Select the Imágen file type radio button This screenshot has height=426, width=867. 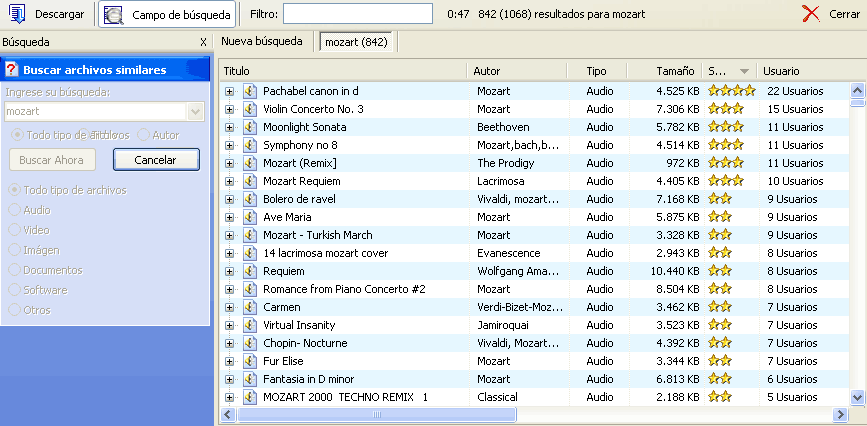pyautogui.click(x=14, y=250)
